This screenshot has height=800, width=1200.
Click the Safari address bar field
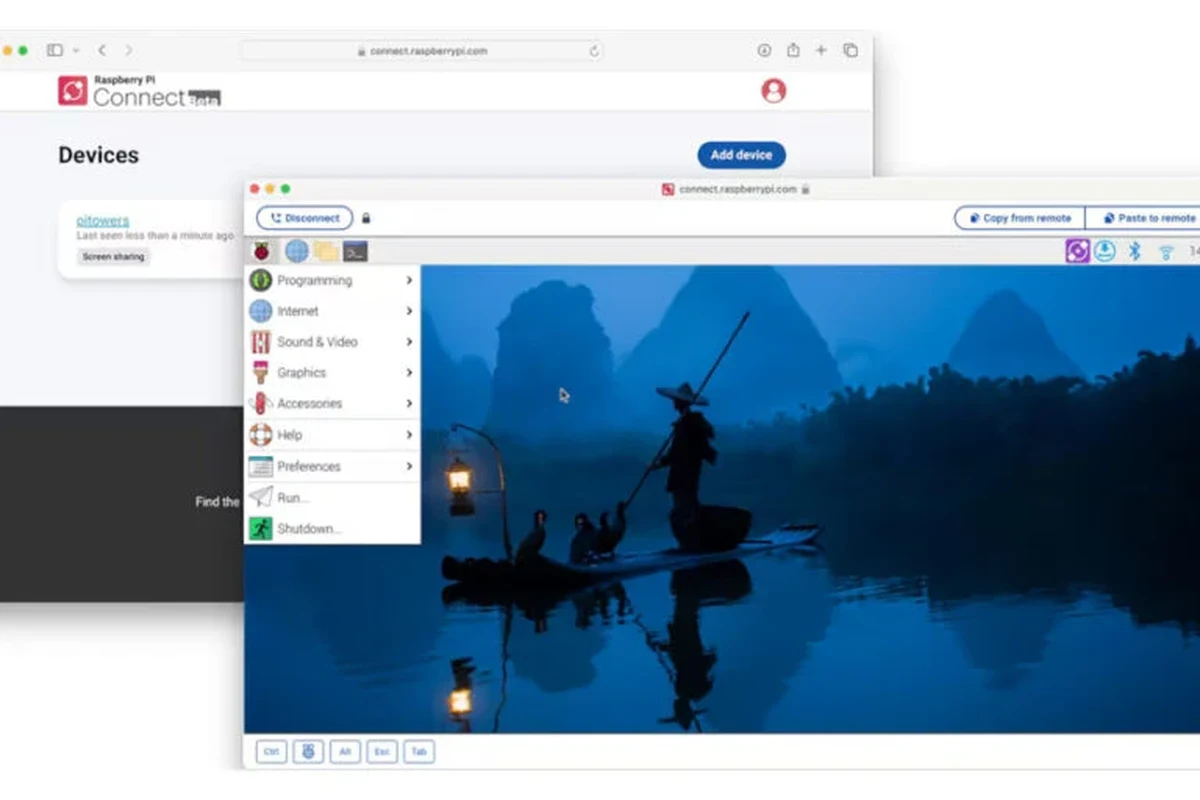[424, 50]
